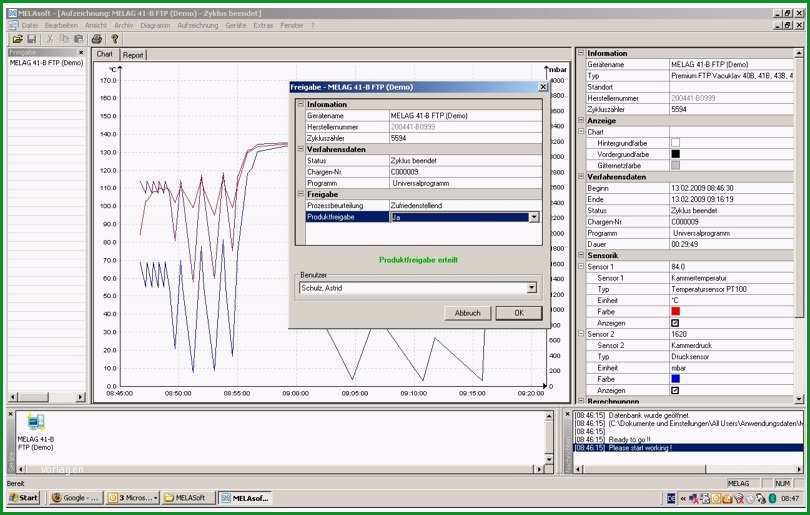
Task: Expand the Berechnungen group
Action: click(581, 401)
